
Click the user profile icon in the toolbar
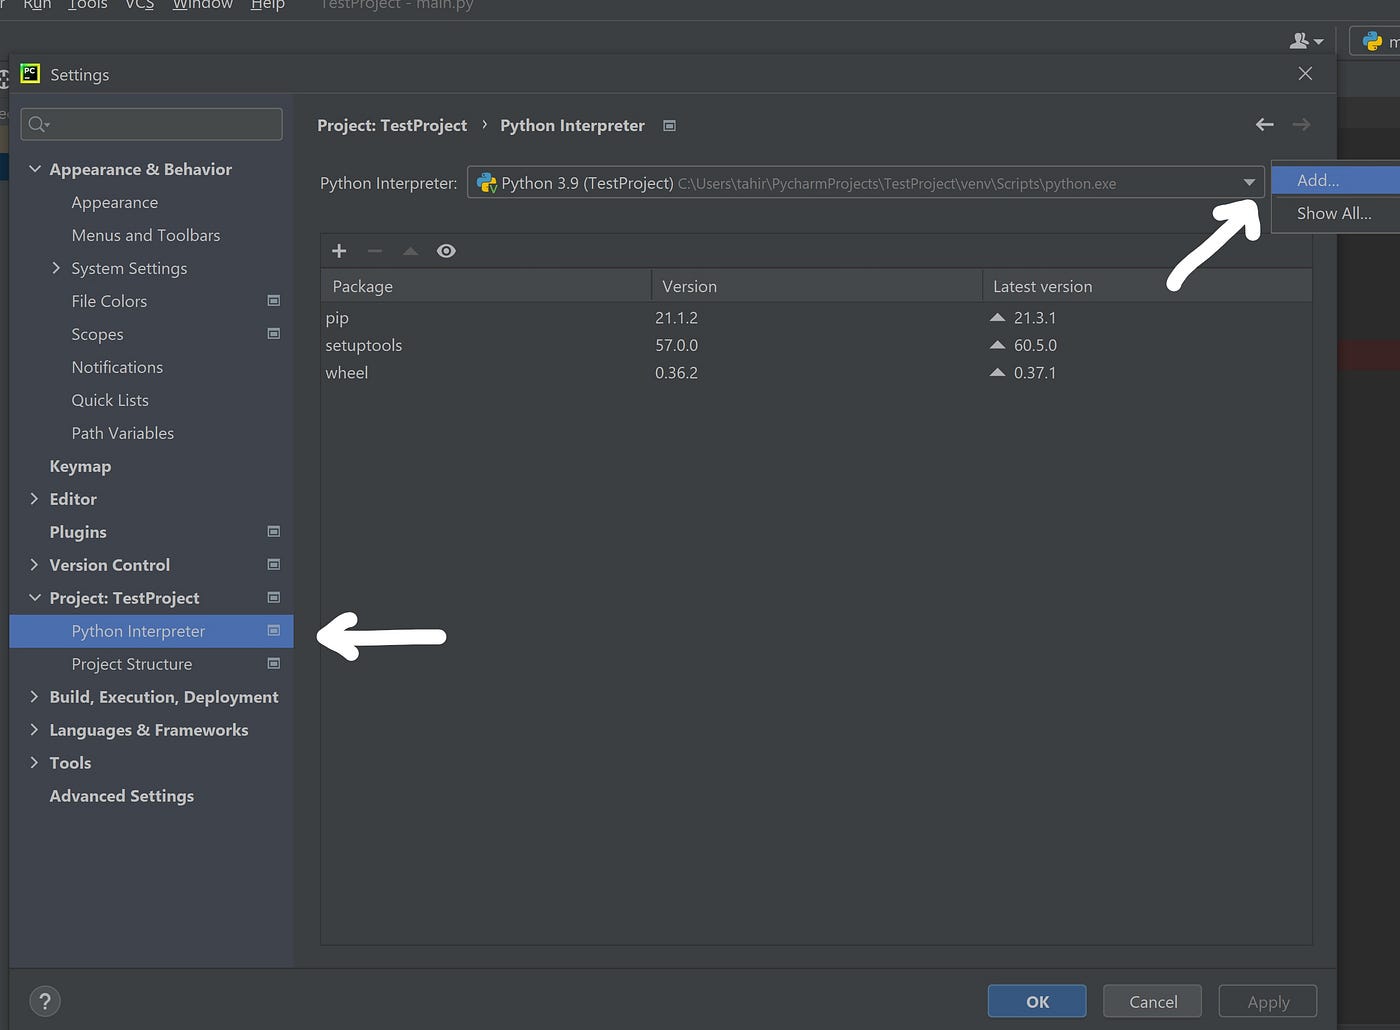[x=1300, y=40]
